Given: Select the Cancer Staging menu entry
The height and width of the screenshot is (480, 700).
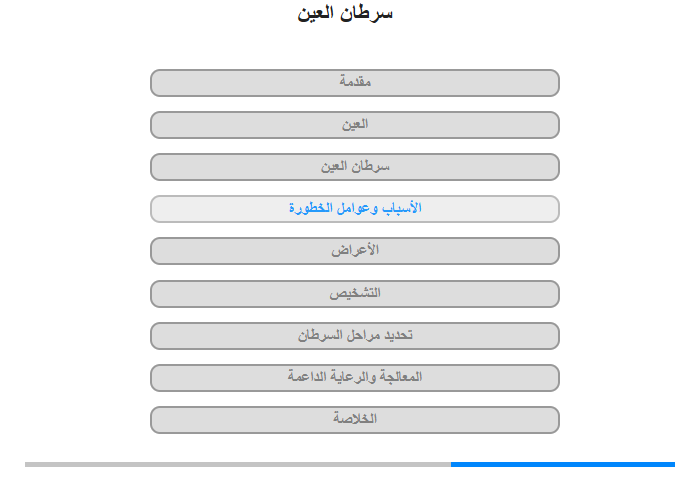Looking at the screenshot, I should (354, 335).
